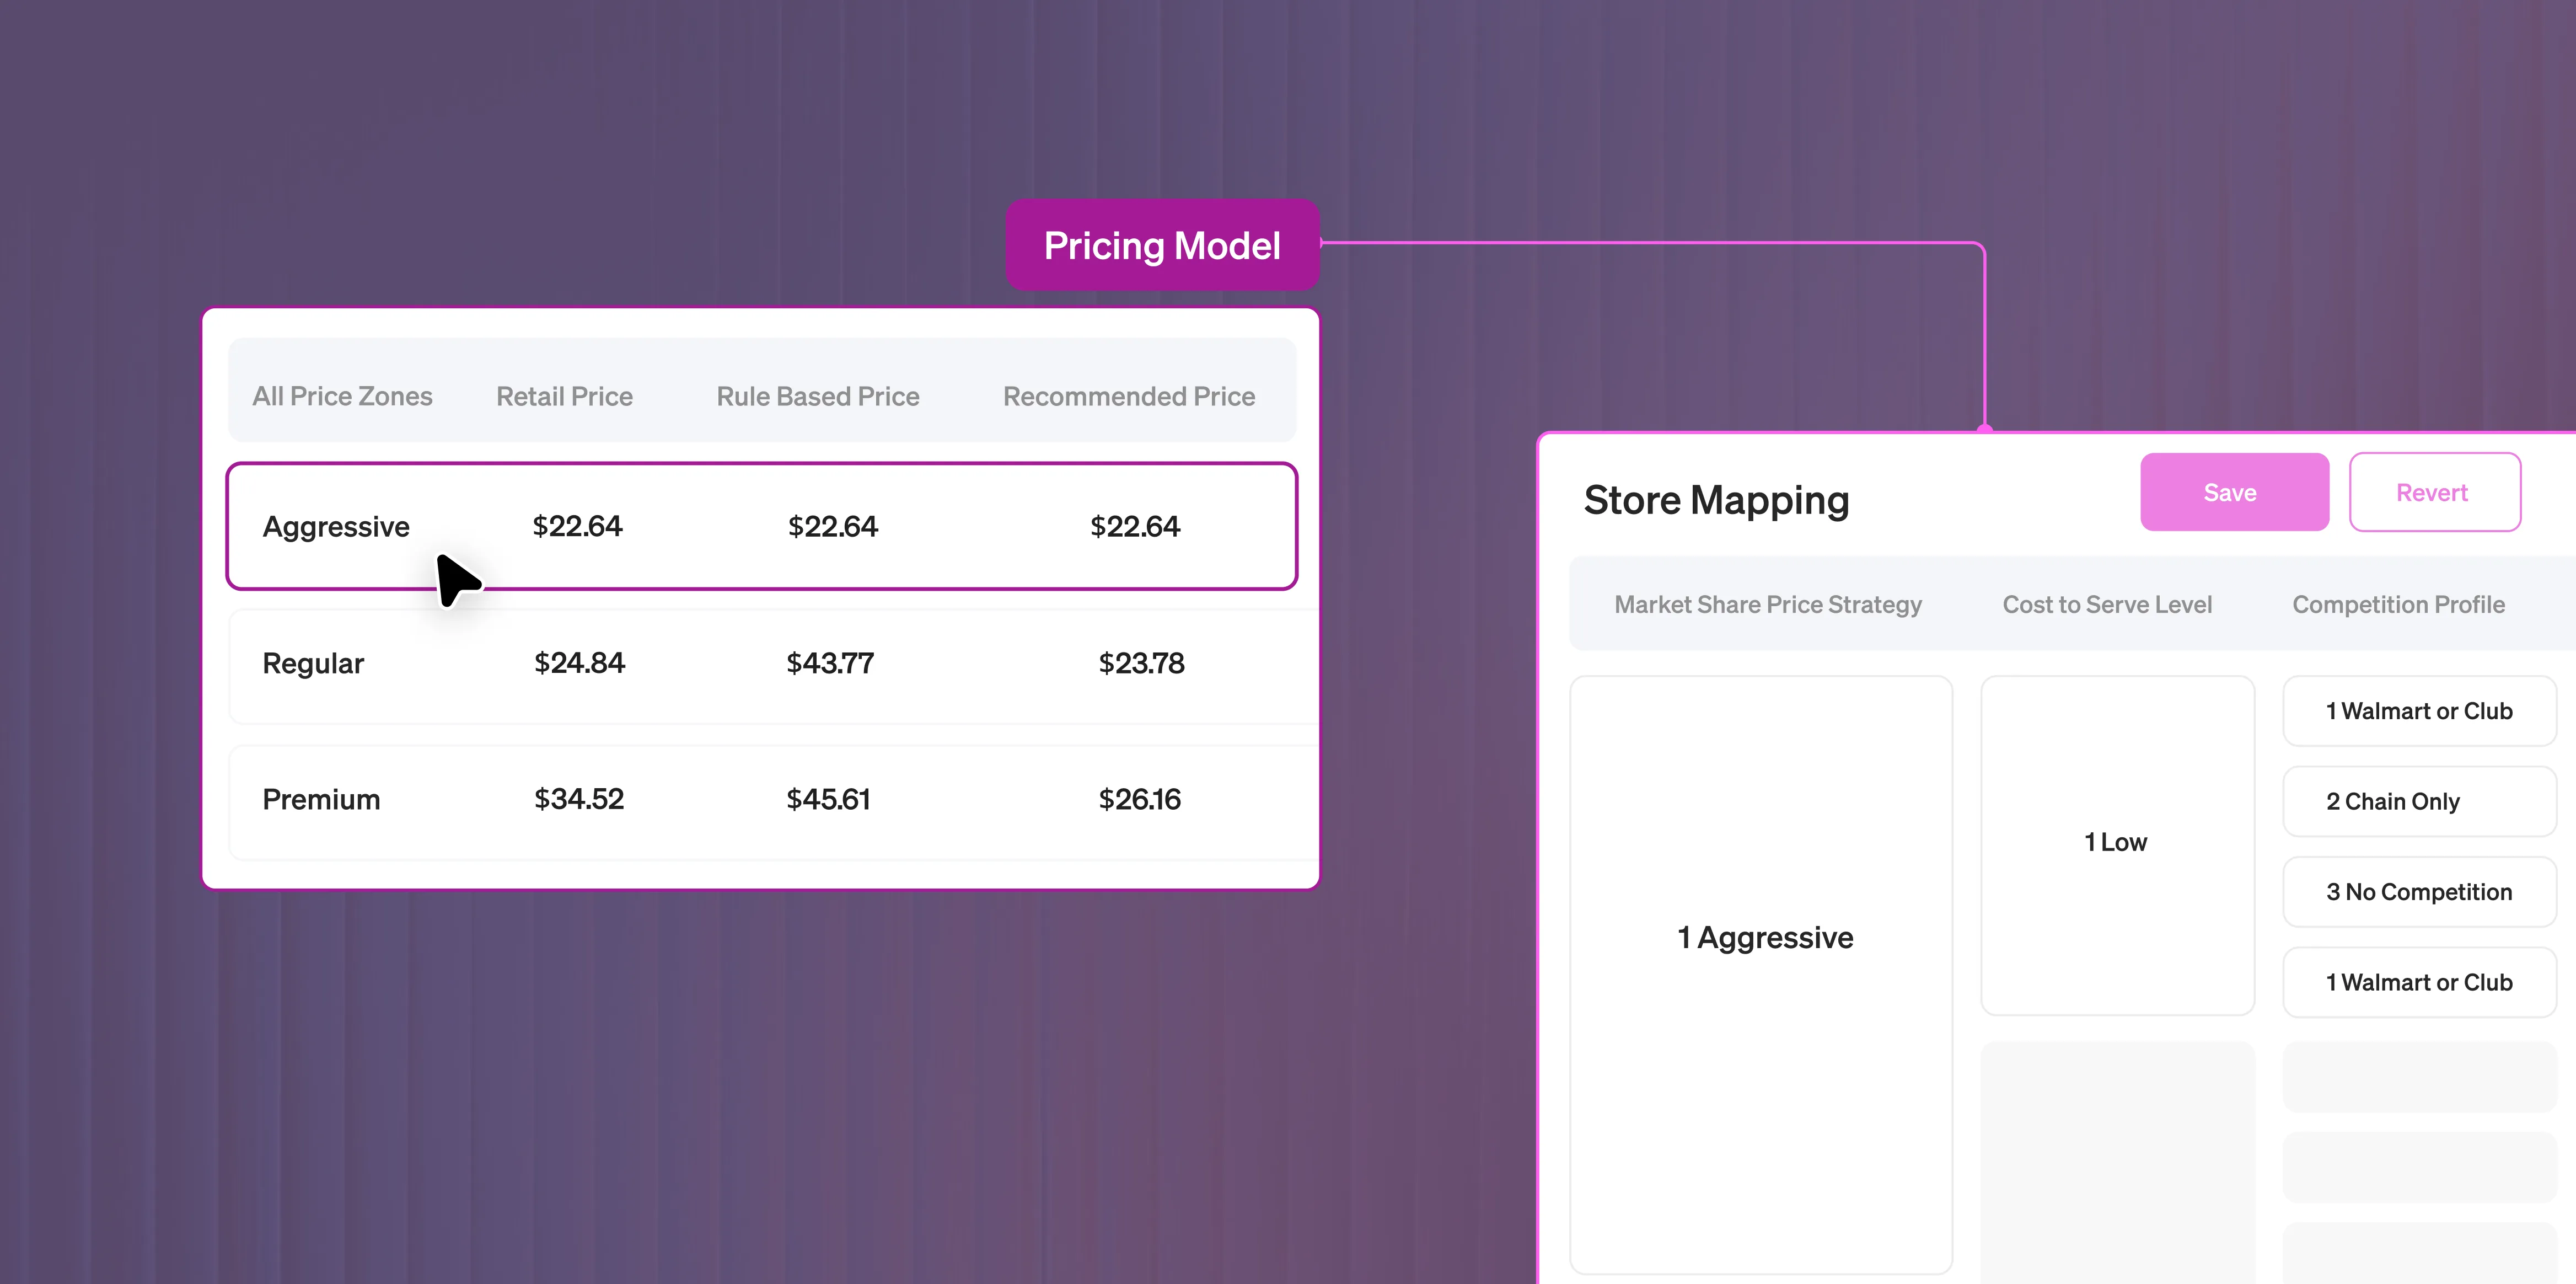Open the 1 Aggressive strategy card
The height and width of the screenshot is (1284, 2576).
click(1764, 937)
